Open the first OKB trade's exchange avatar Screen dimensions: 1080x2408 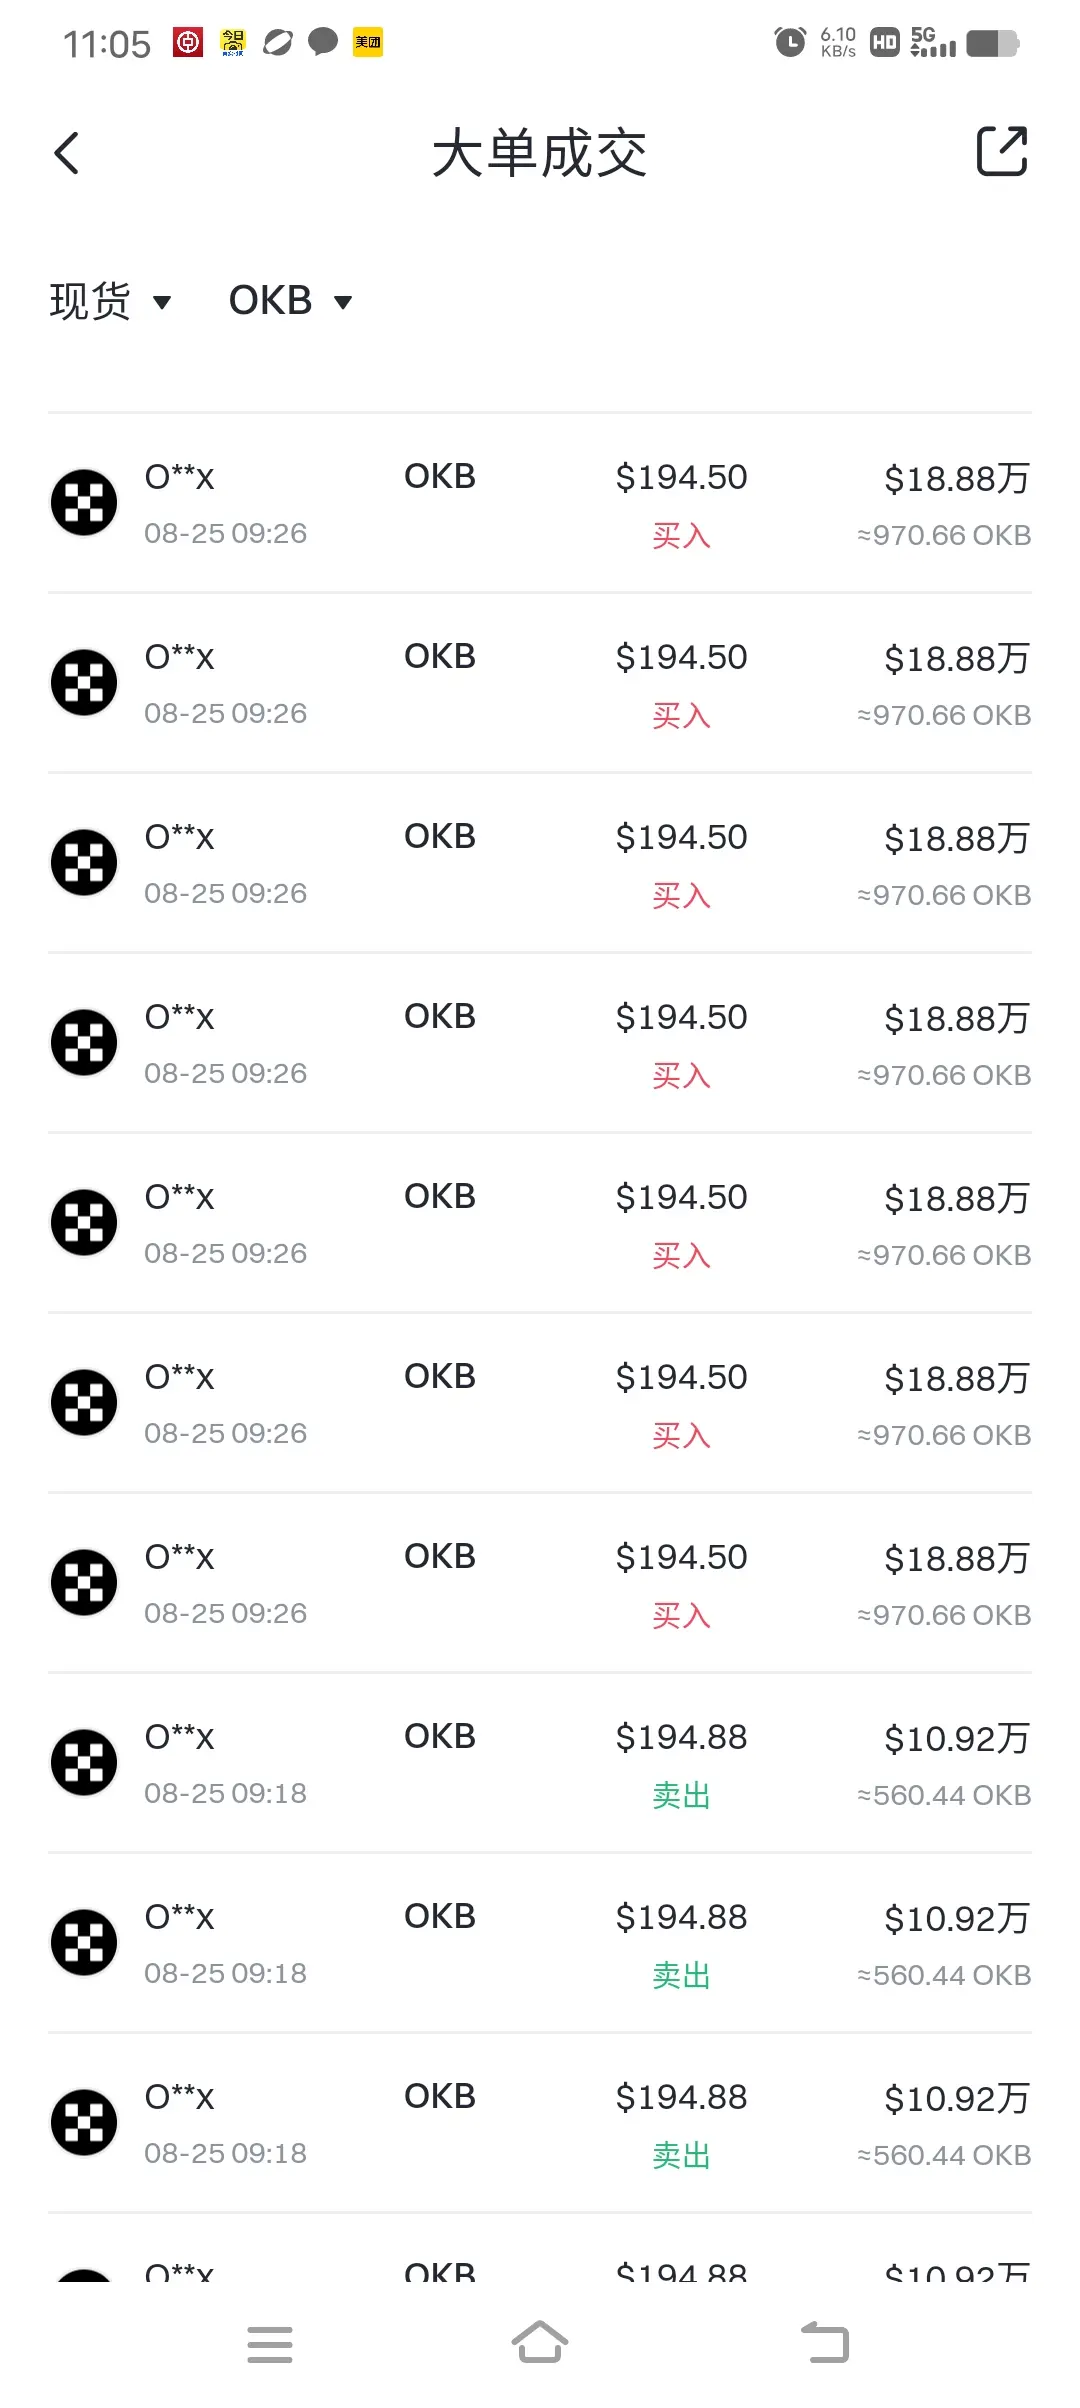84,503
